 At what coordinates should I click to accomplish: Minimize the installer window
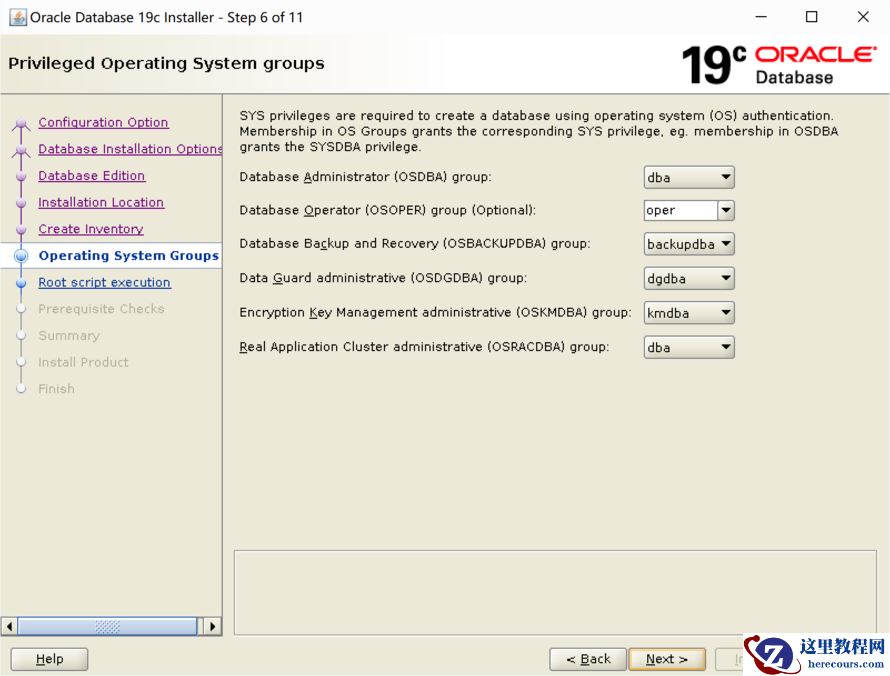[x=761, y=17]
